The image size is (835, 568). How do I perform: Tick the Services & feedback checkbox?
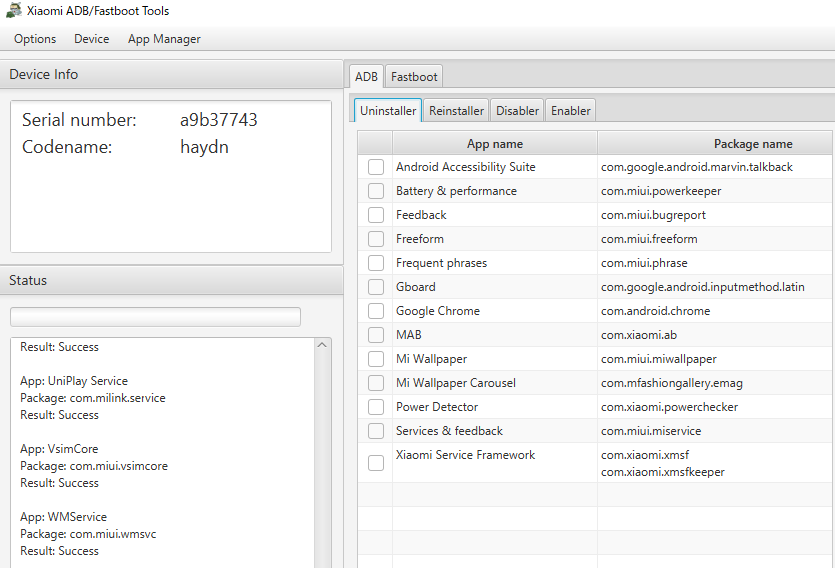click(x=376, y=431)
